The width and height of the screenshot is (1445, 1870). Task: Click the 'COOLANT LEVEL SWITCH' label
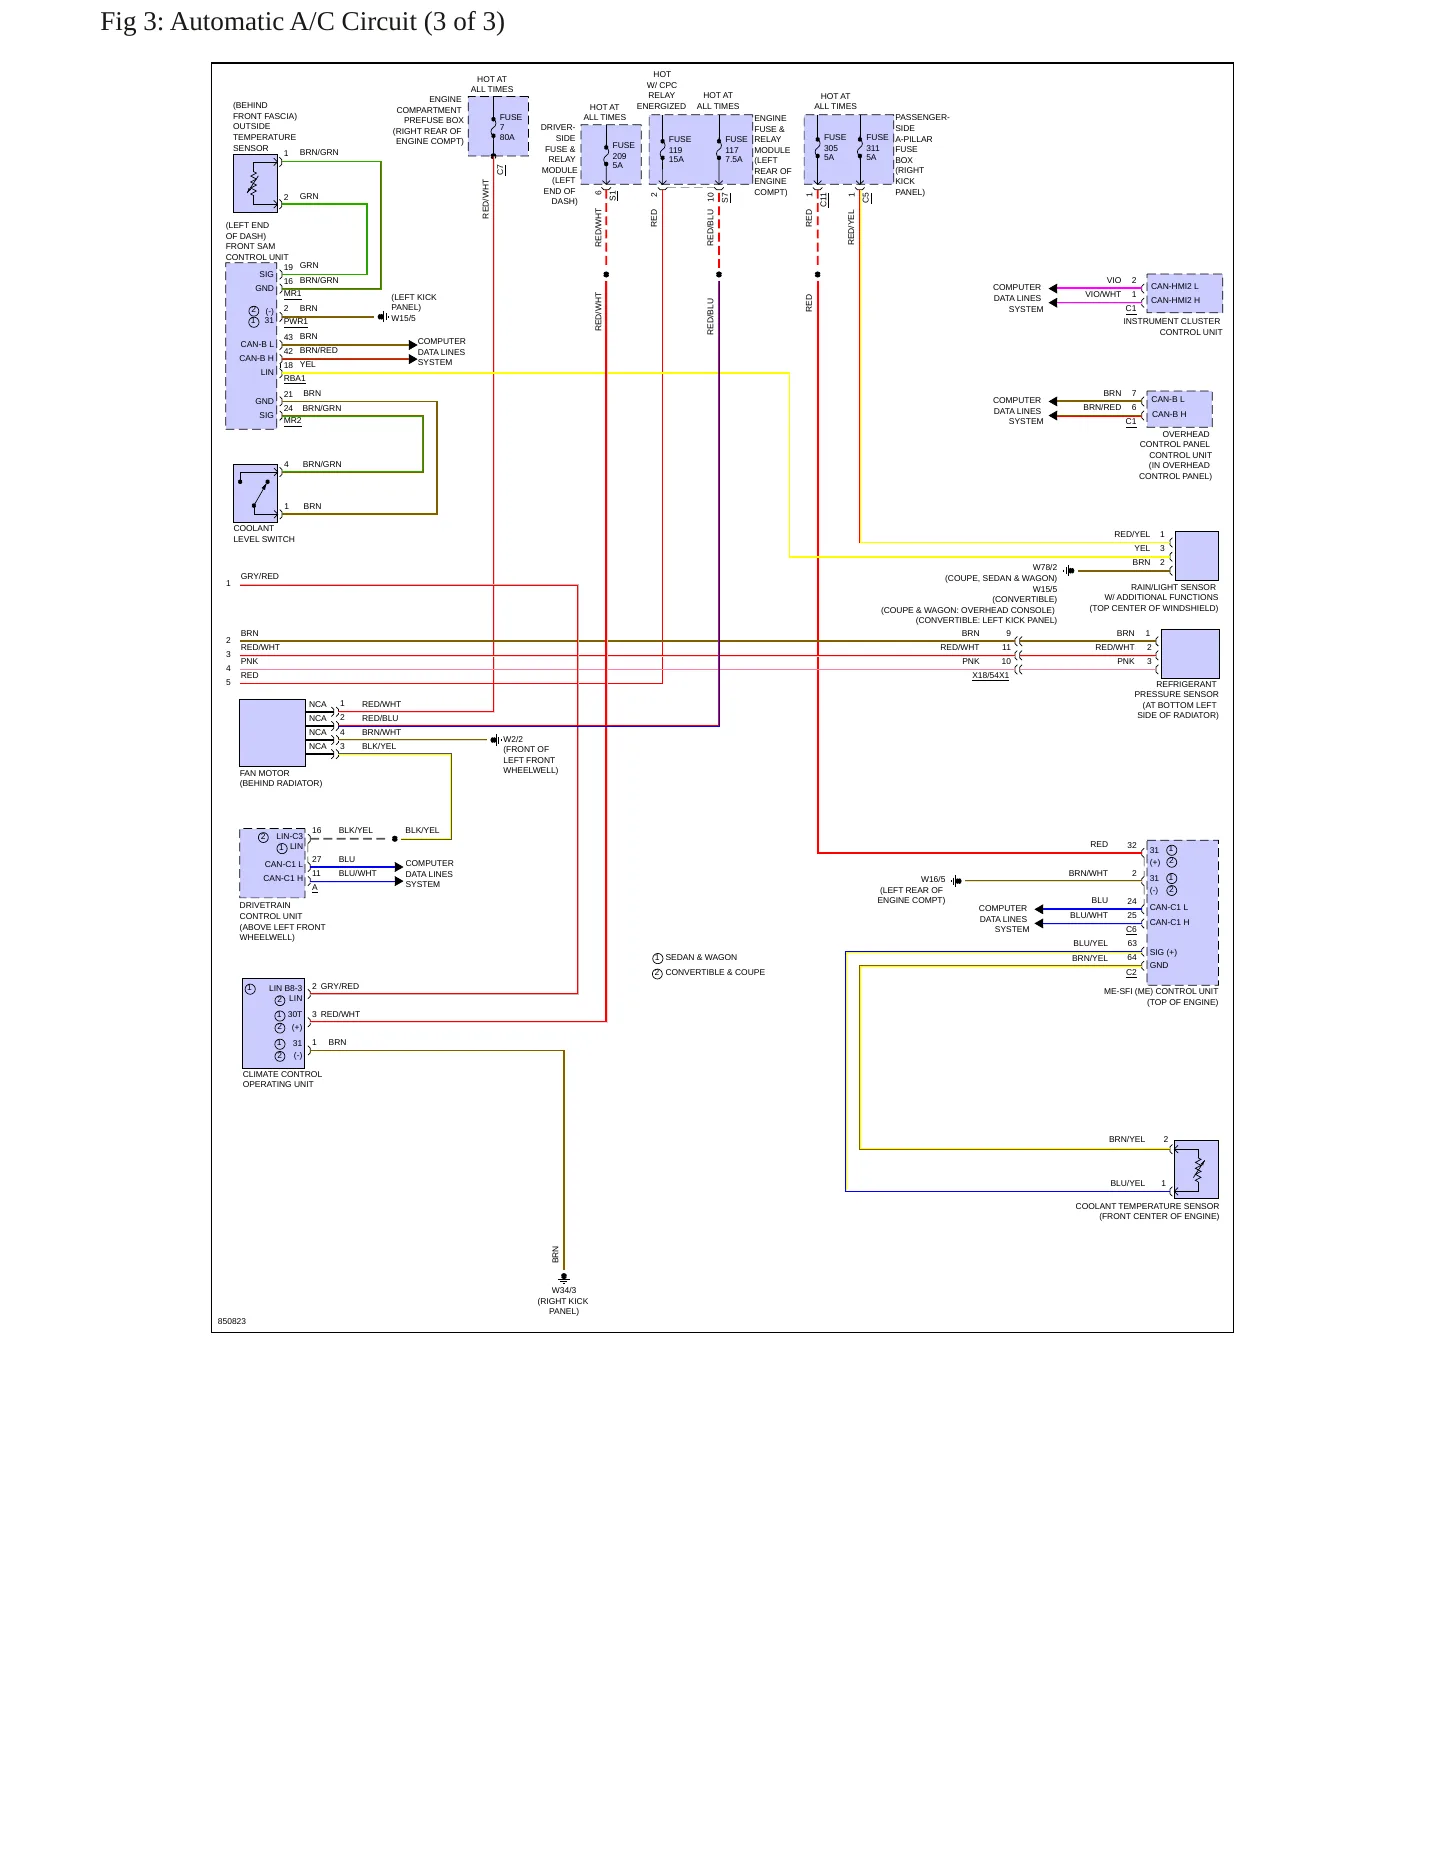tap(264, 534)
